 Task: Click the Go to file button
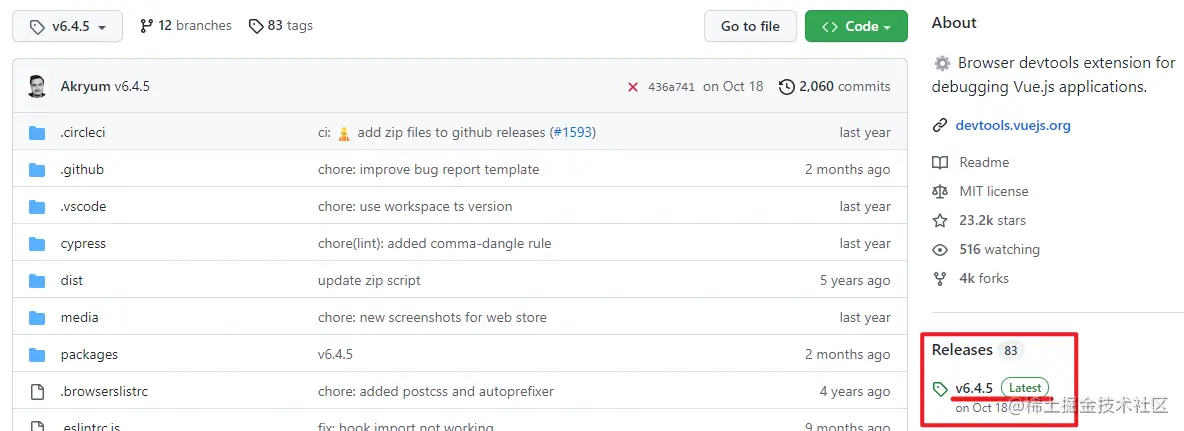750,27
